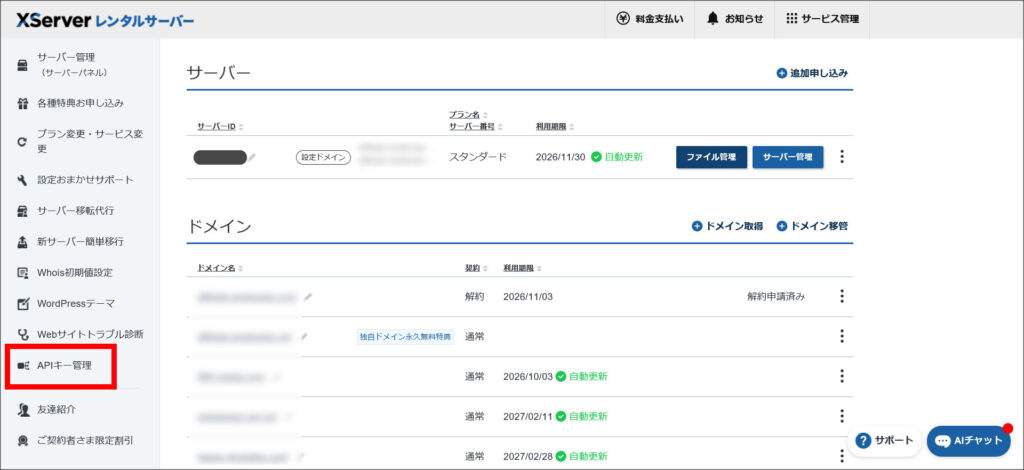Click the gift icon beside 各種特典お申し込み
The image size is (1024, 470).
[23, 103]
